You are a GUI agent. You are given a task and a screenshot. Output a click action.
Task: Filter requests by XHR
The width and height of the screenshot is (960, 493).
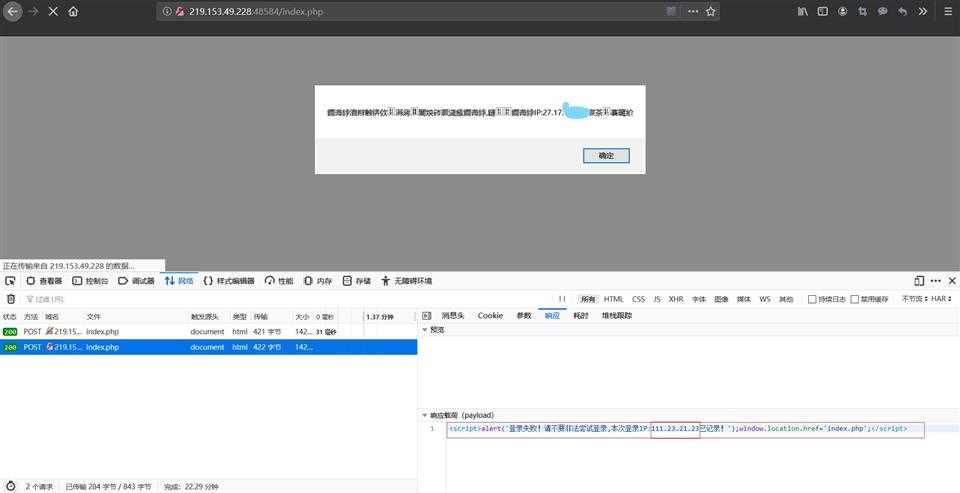pyautogui.click(x=676, y=299)
